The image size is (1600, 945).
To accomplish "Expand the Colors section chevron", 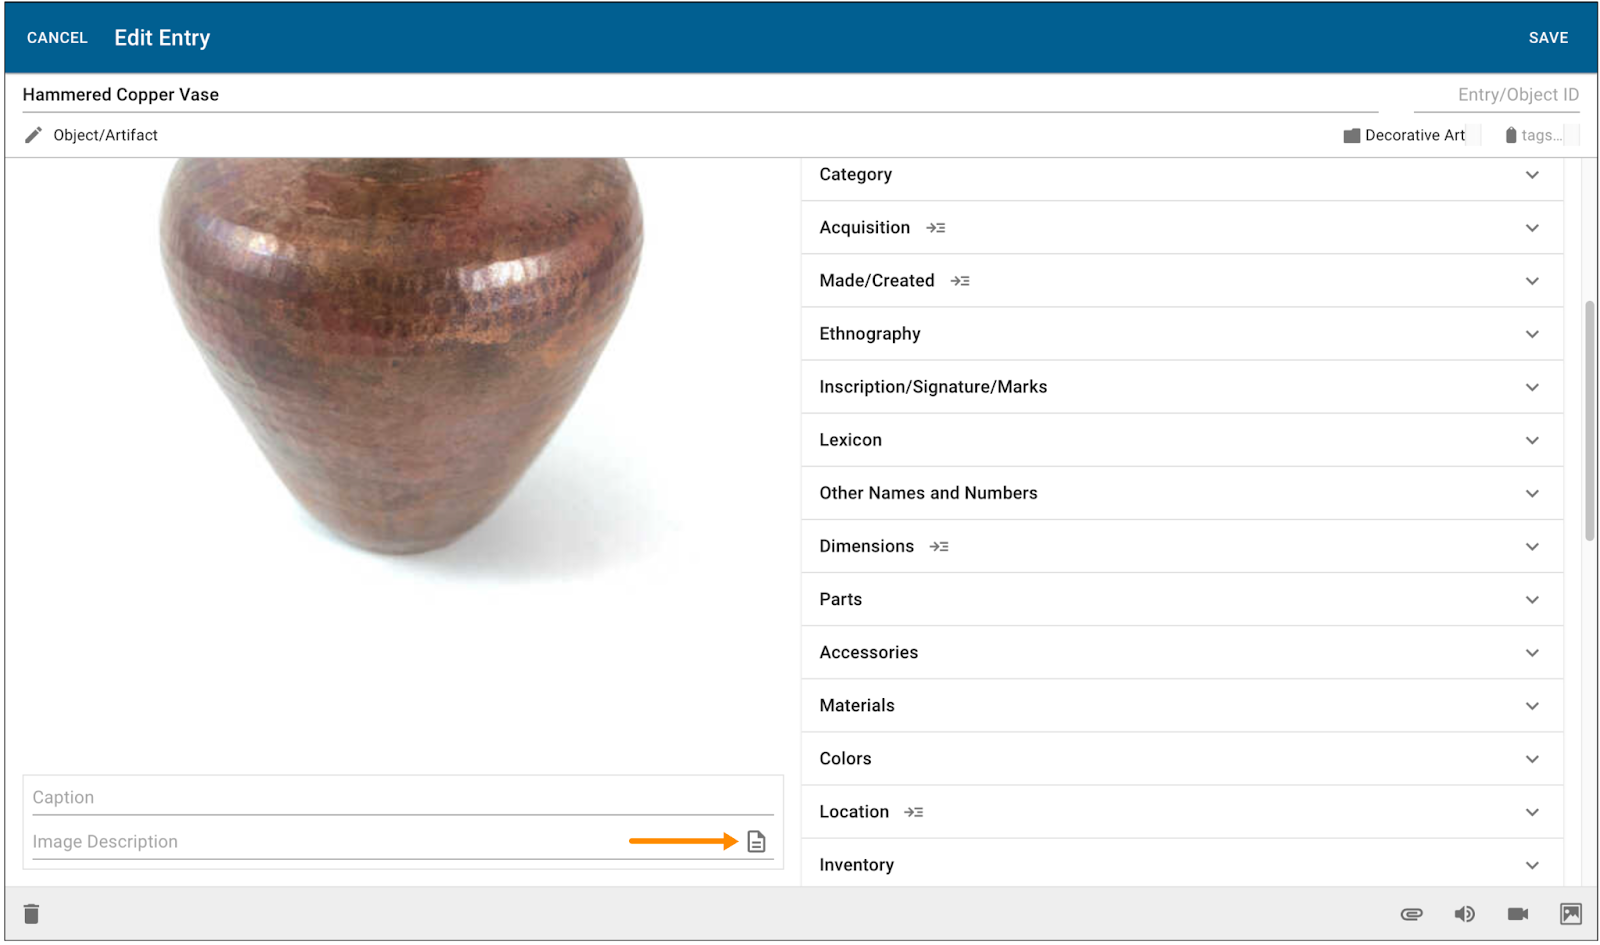I will tap(1532, 759).
